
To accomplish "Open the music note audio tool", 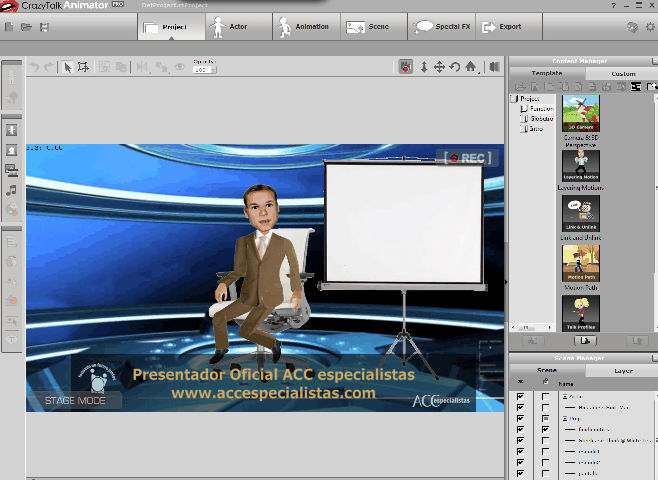I will pos(11,190).
